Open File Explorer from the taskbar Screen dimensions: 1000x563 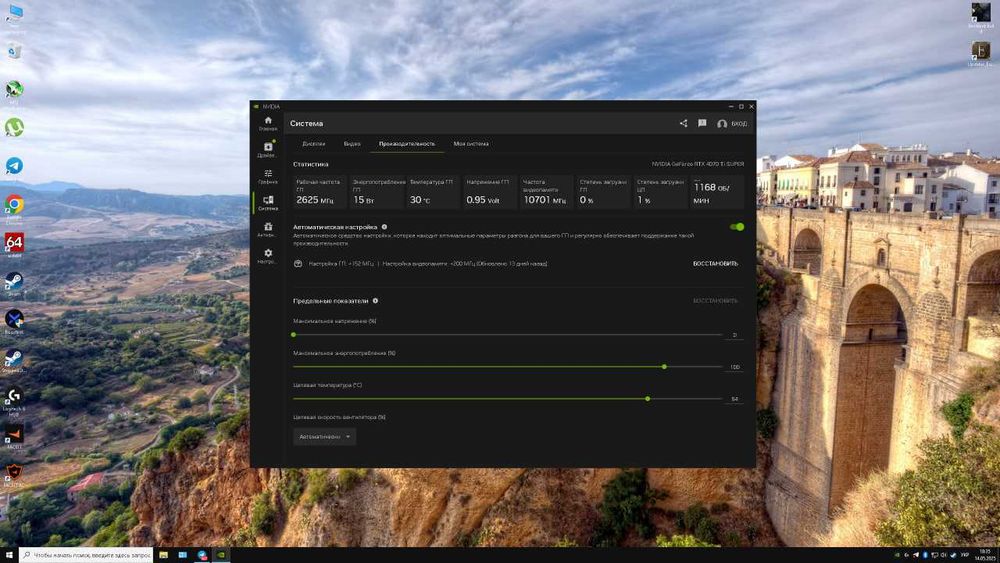(163, 555)
